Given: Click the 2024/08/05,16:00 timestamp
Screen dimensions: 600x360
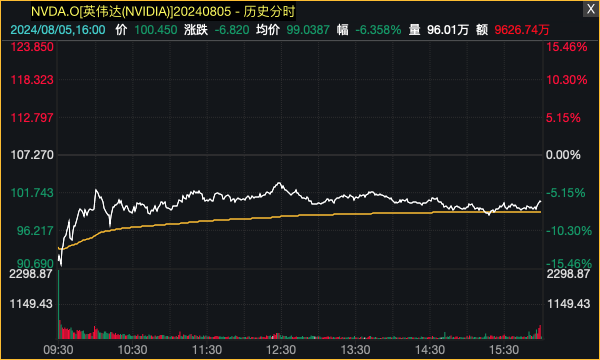Looking at the screenshot, I should coord(58,30).
